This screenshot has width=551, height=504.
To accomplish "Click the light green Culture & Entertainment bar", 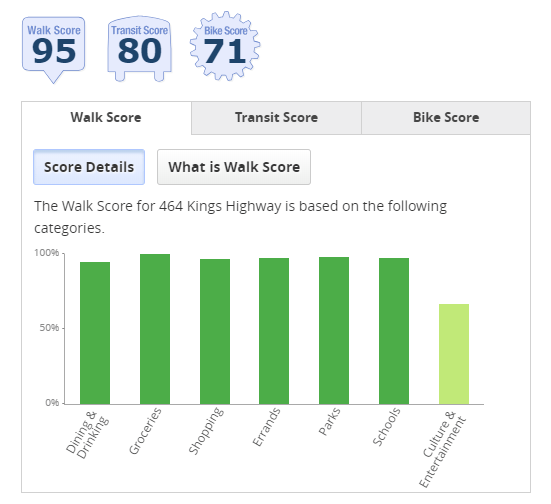I will (x=454, y=354).
